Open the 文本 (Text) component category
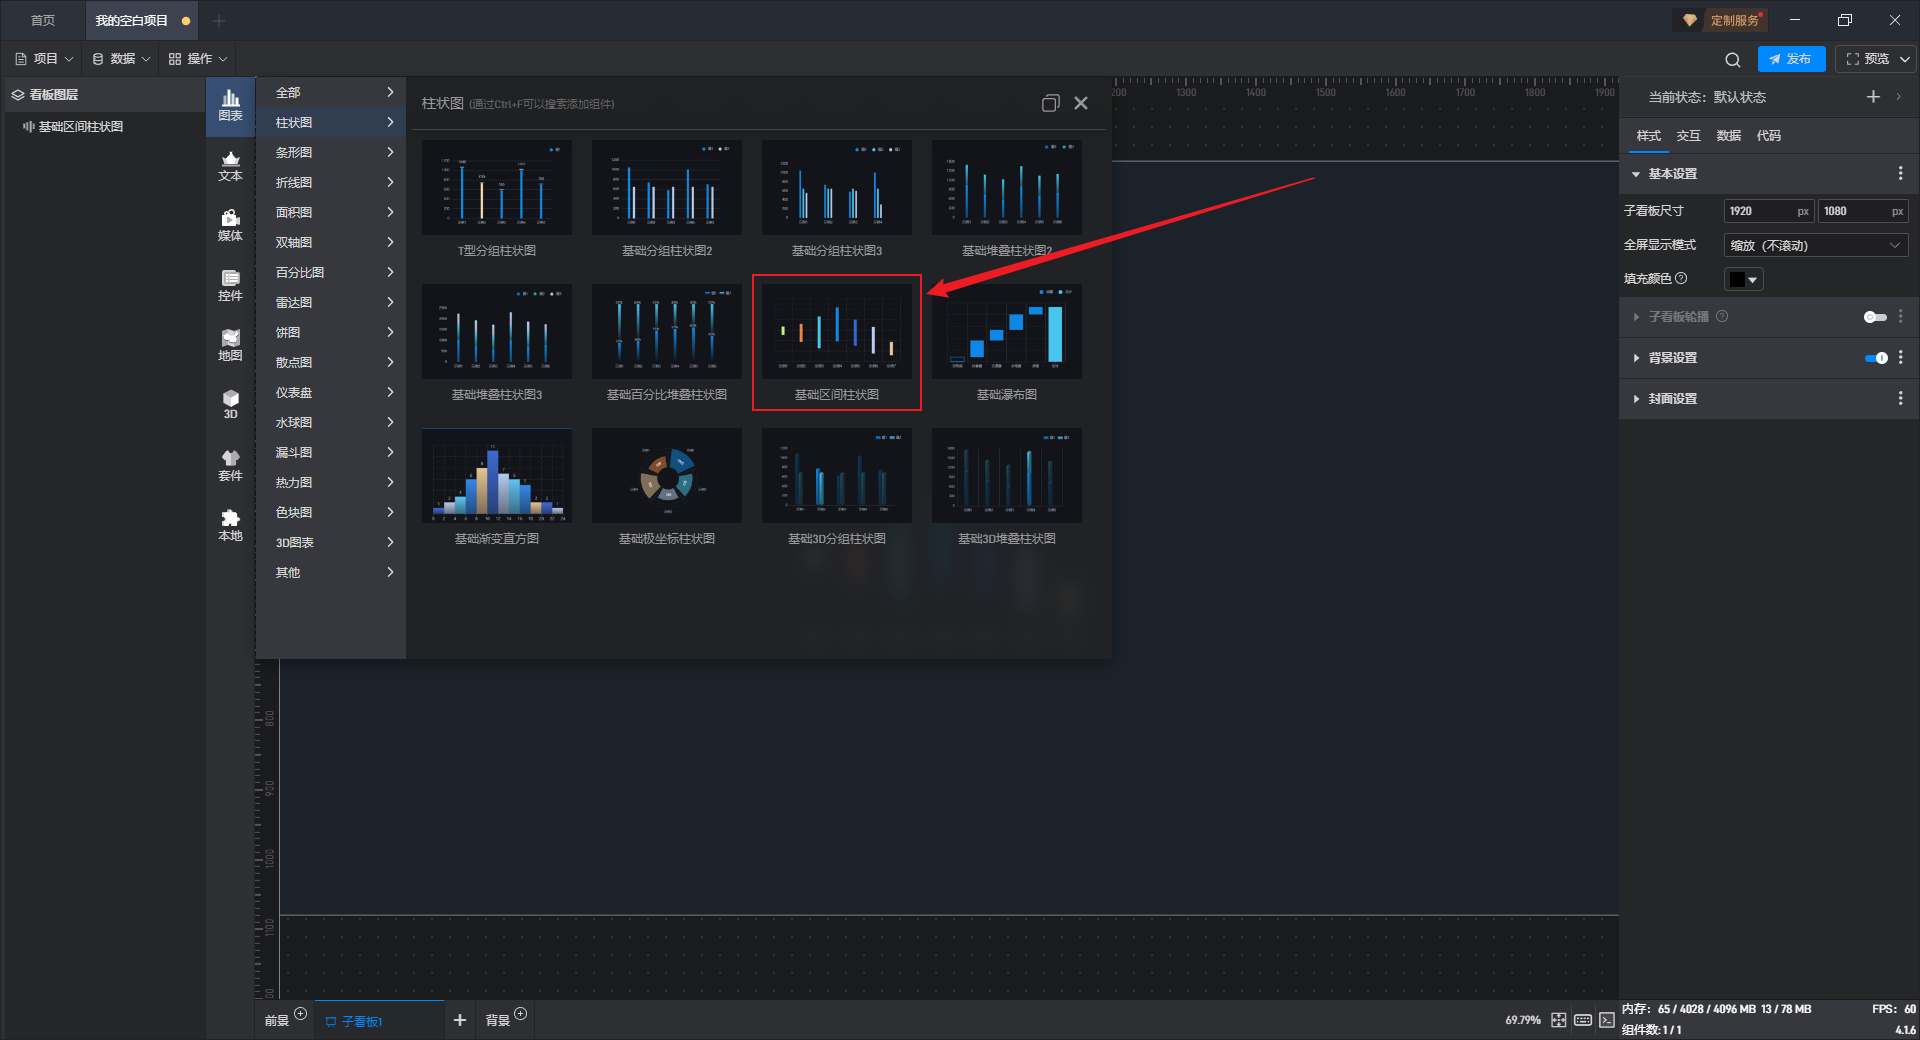This screenshot has height=1040, width=1920. [x=230, y=165]
